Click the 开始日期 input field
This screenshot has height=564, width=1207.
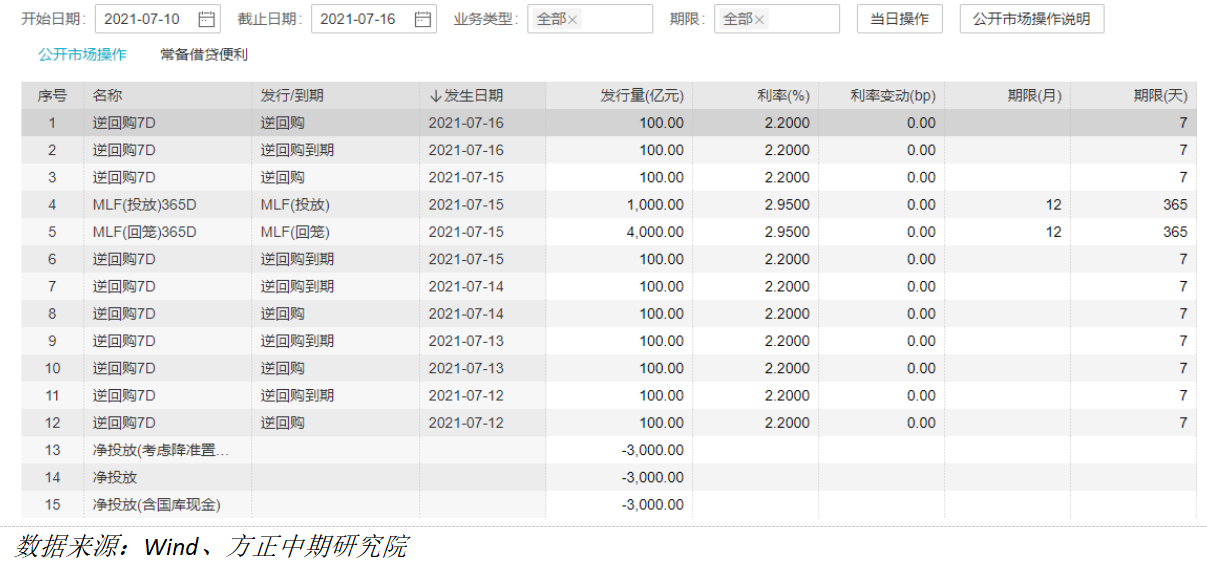point(145,19)
